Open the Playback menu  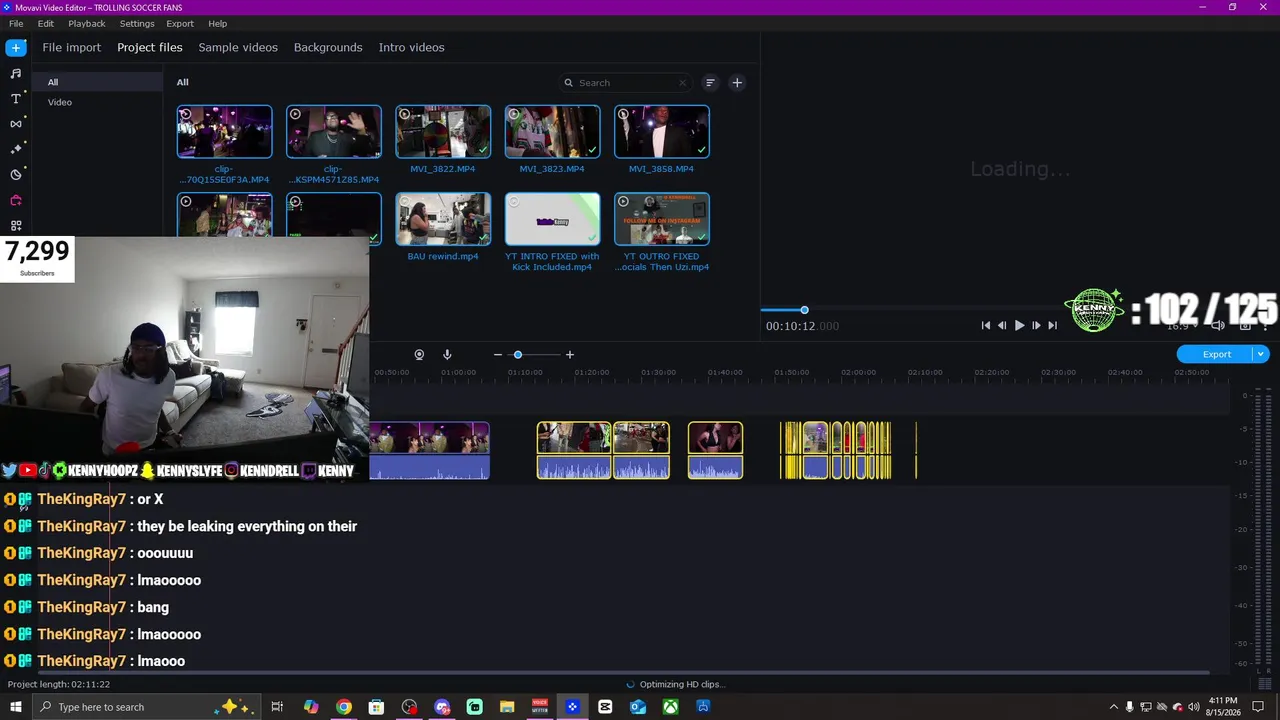(87, 23)
